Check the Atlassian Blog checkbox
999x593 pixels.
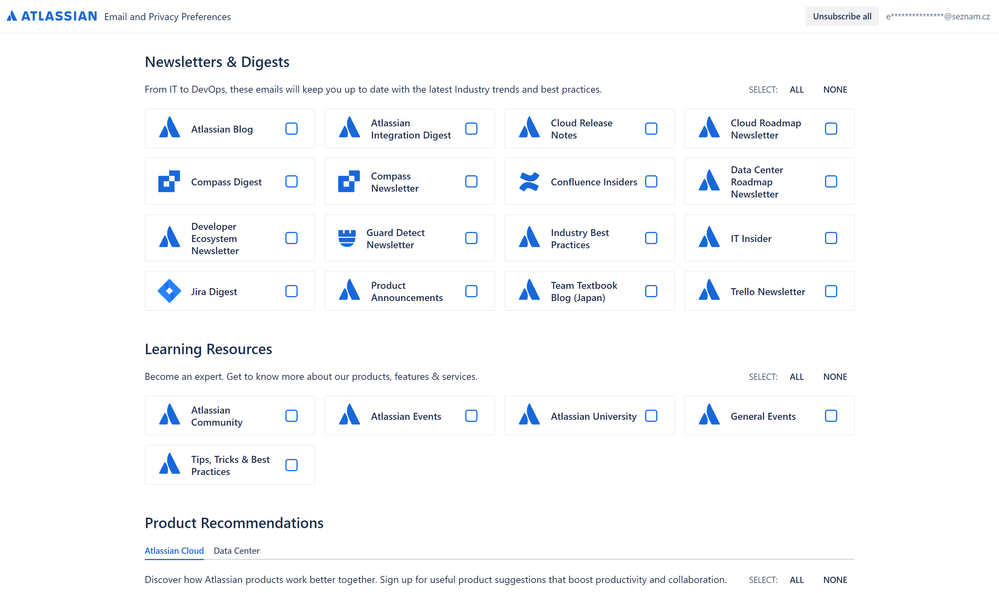[x=291, y=129]
